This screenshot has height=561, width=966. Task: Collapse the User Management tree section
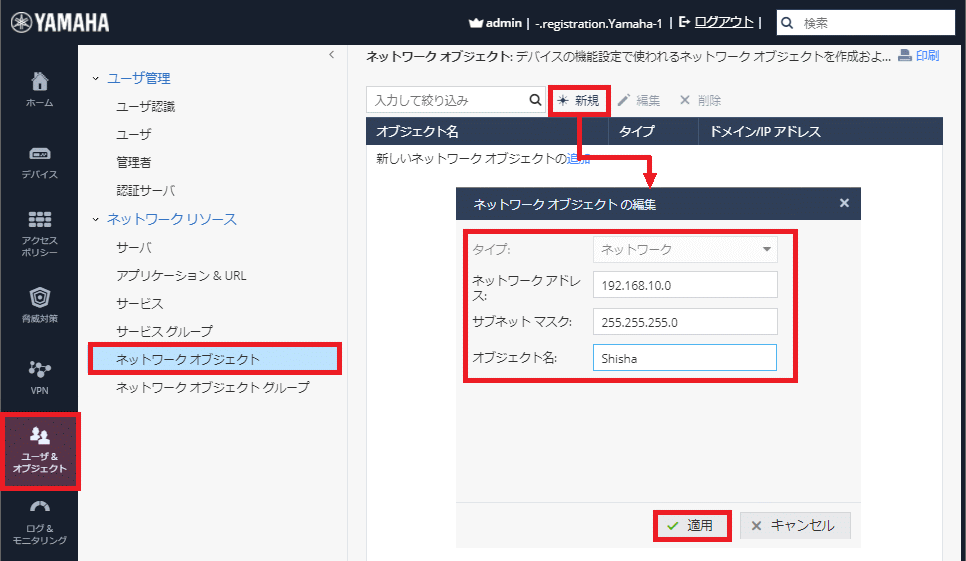(x=96, y=78)
